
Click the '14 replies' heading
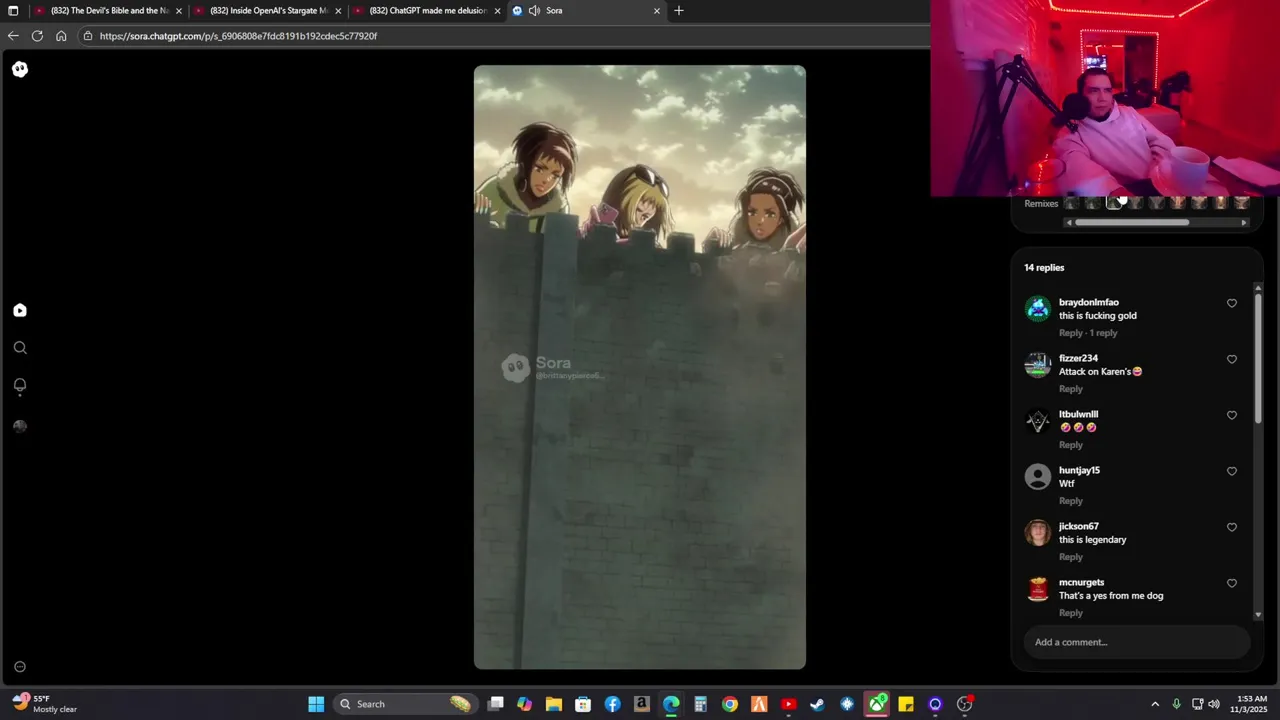point(1044,268)
